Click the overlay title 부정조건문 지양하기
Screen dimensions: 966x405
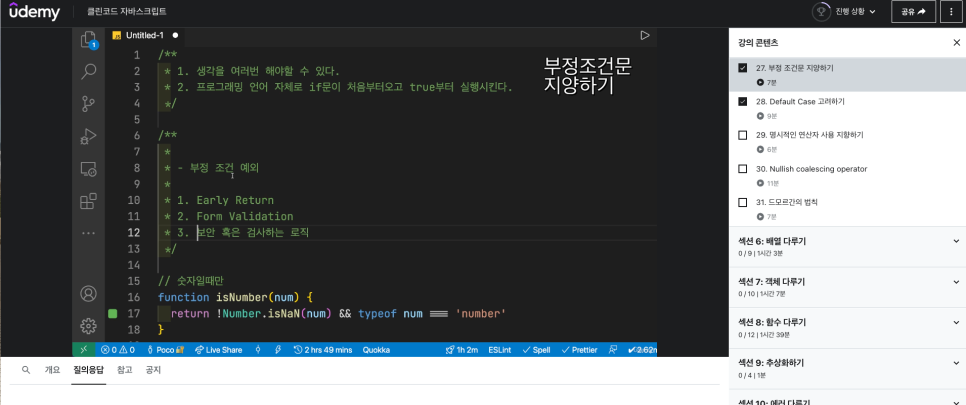[x=588, y=76]
